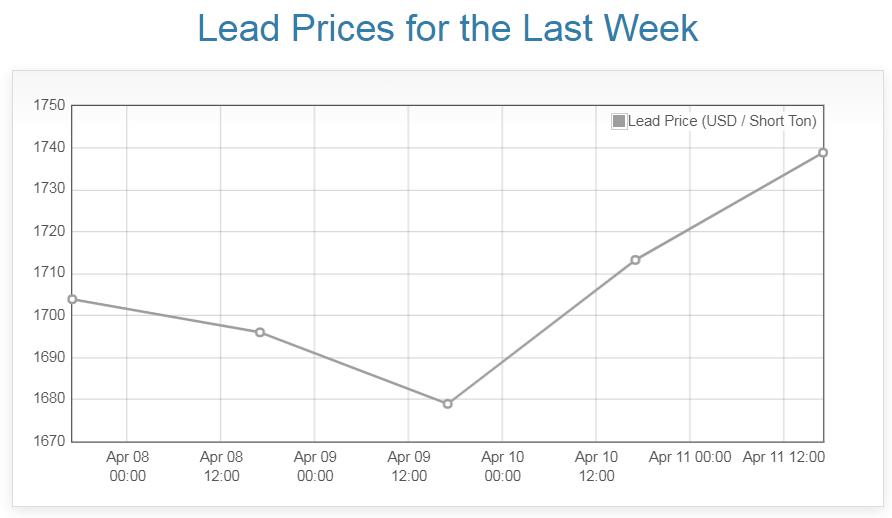892x518 pixels.
Task: Select the 1670 y-axis value
Action: 49,441
